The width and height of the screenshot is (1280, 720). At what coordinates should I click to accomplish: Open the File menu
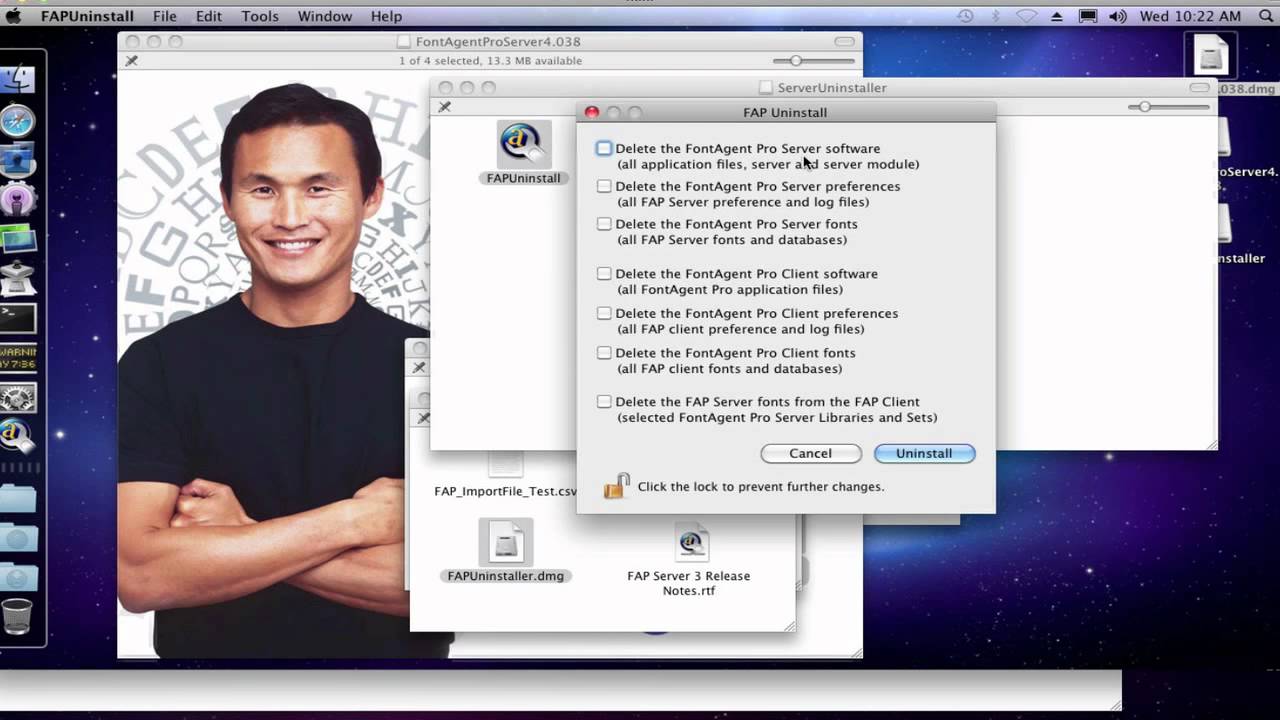(165, 16)
